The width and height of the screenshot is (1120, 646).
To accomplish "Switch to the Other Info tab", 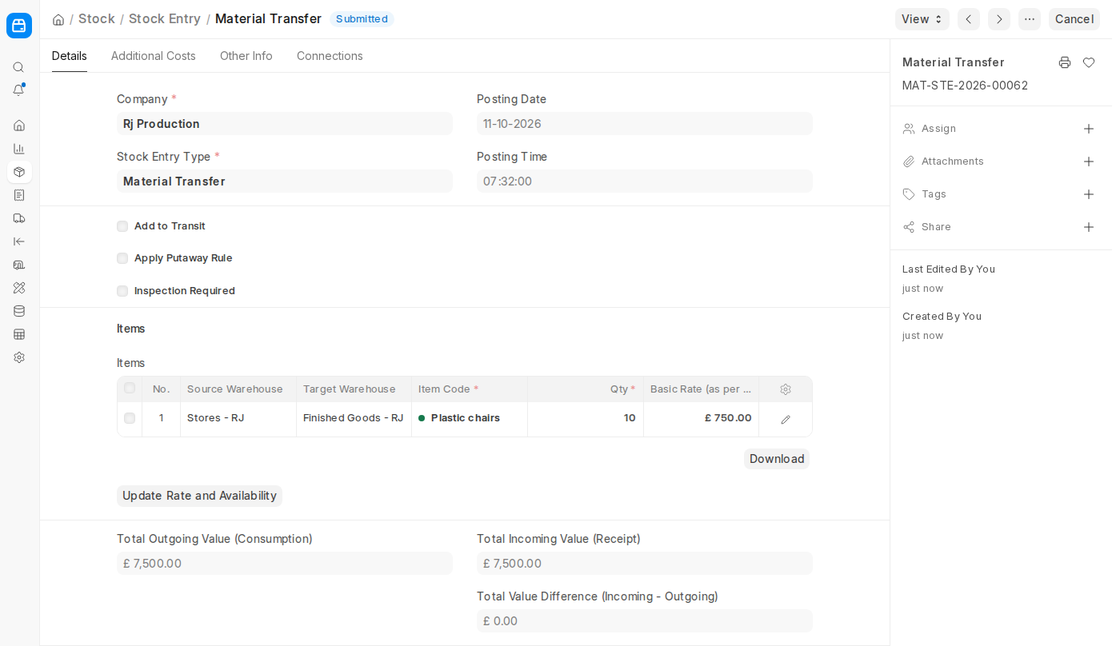I will (x=246, y=56).
